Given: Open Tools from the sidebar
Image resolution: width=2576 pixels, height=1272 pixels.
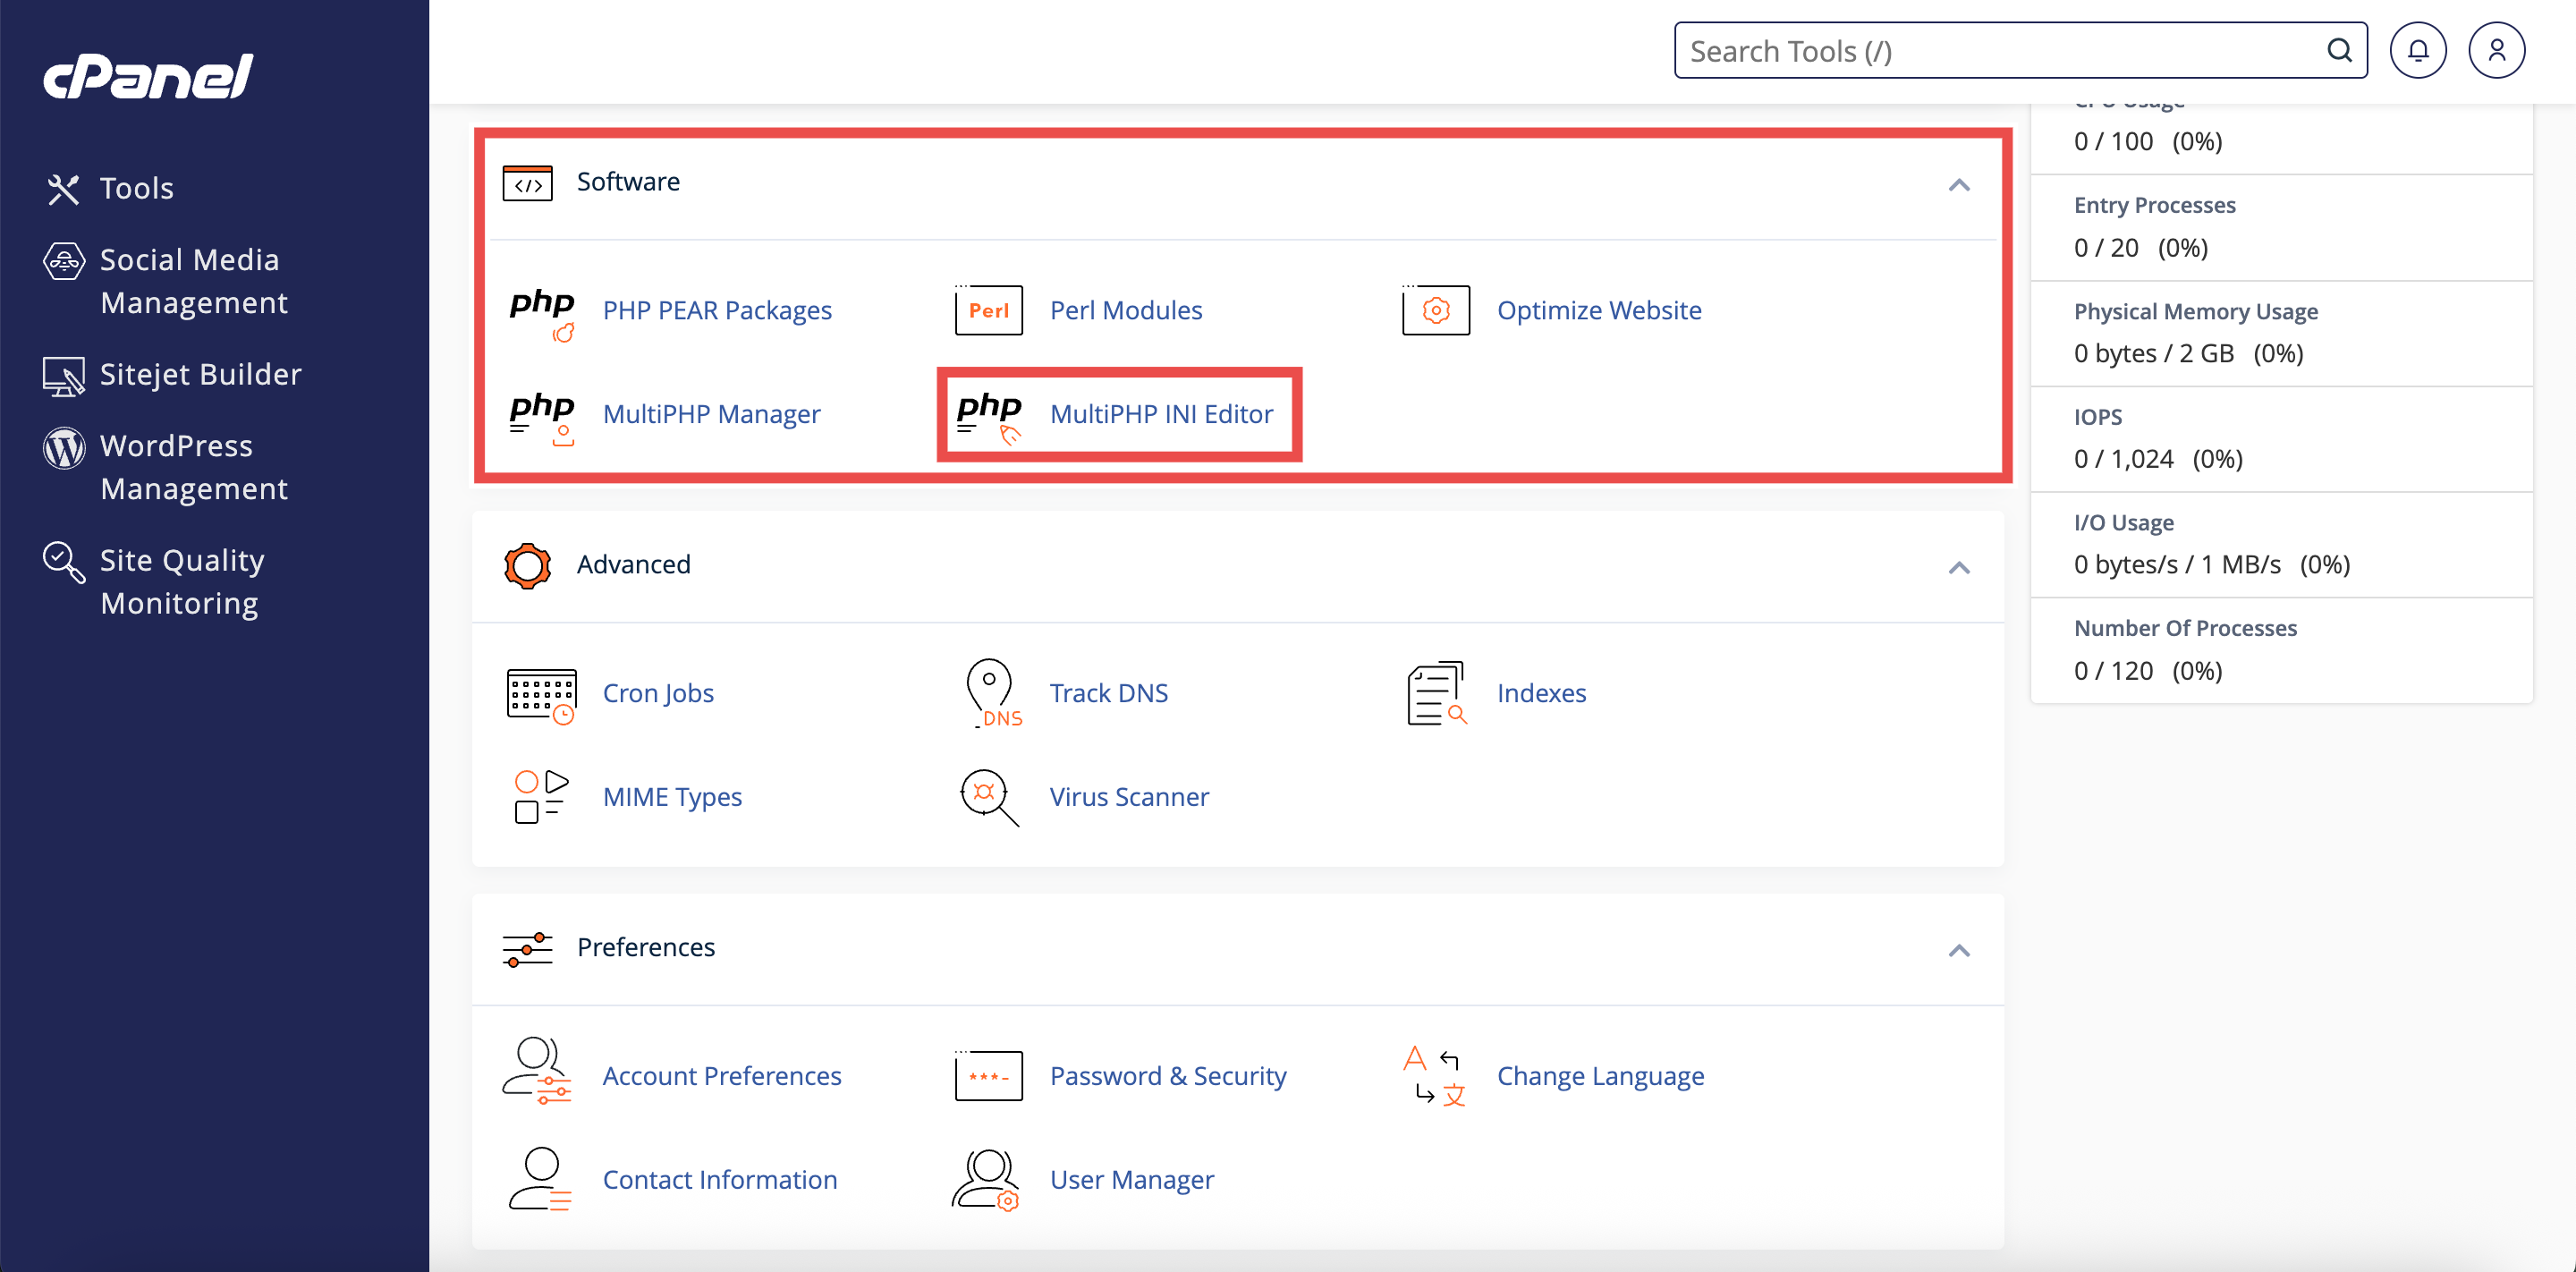Looking at the screenshot, I should (136, 188).
